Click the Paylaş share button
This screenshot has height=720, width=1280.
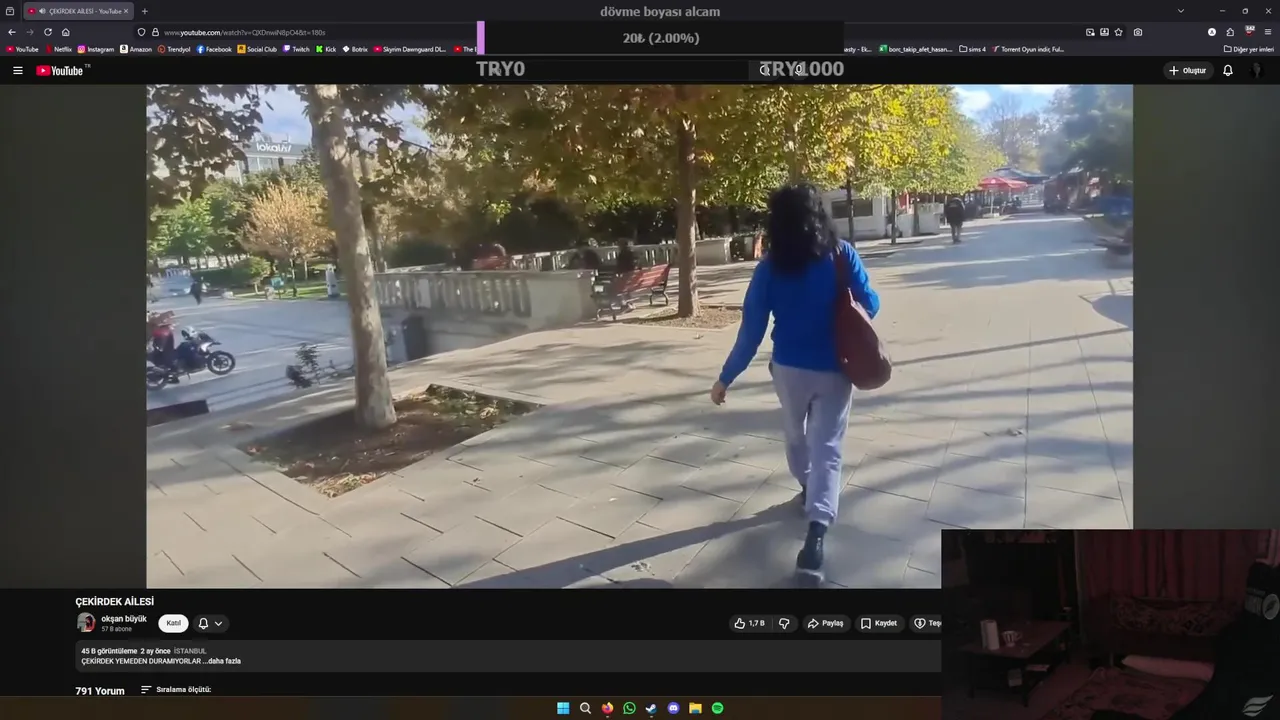point(826,623)
